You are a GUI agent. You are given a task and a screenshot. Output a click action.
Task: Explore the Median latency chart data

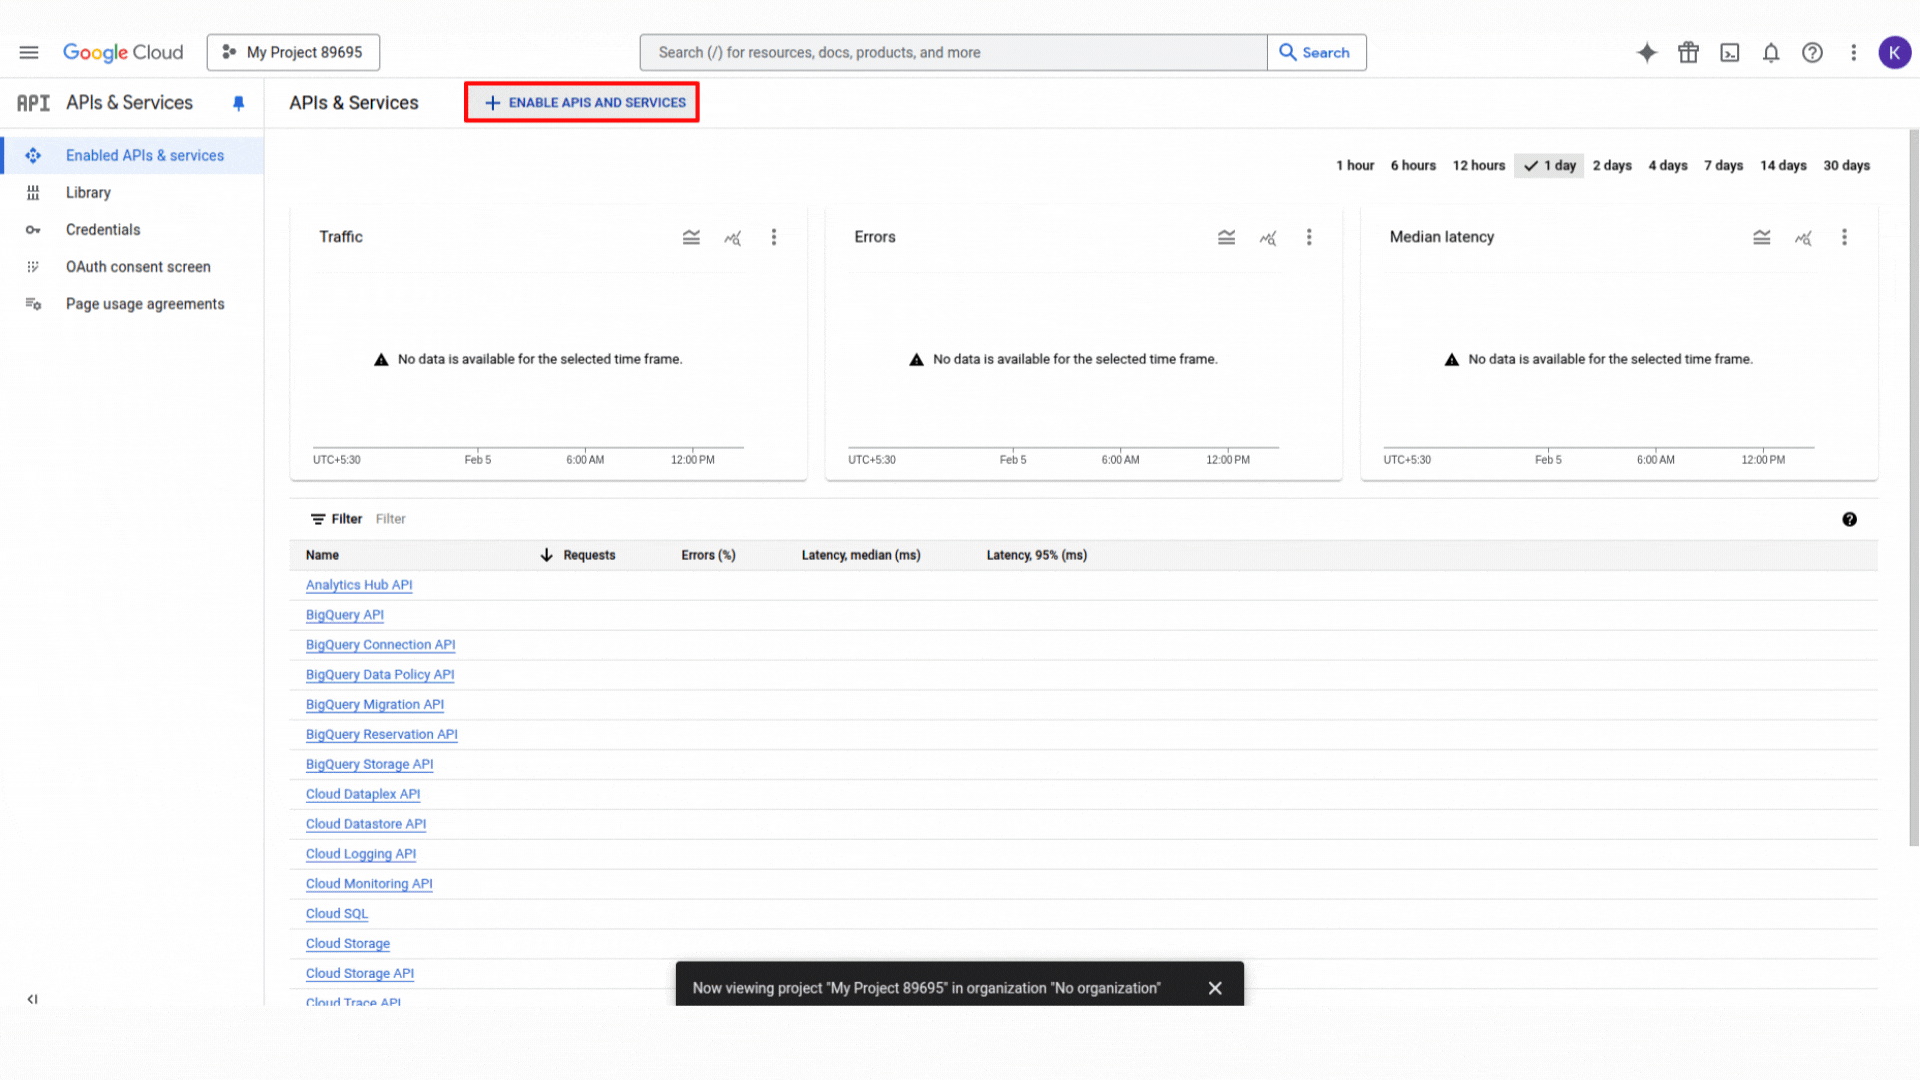pos(1803,237)
